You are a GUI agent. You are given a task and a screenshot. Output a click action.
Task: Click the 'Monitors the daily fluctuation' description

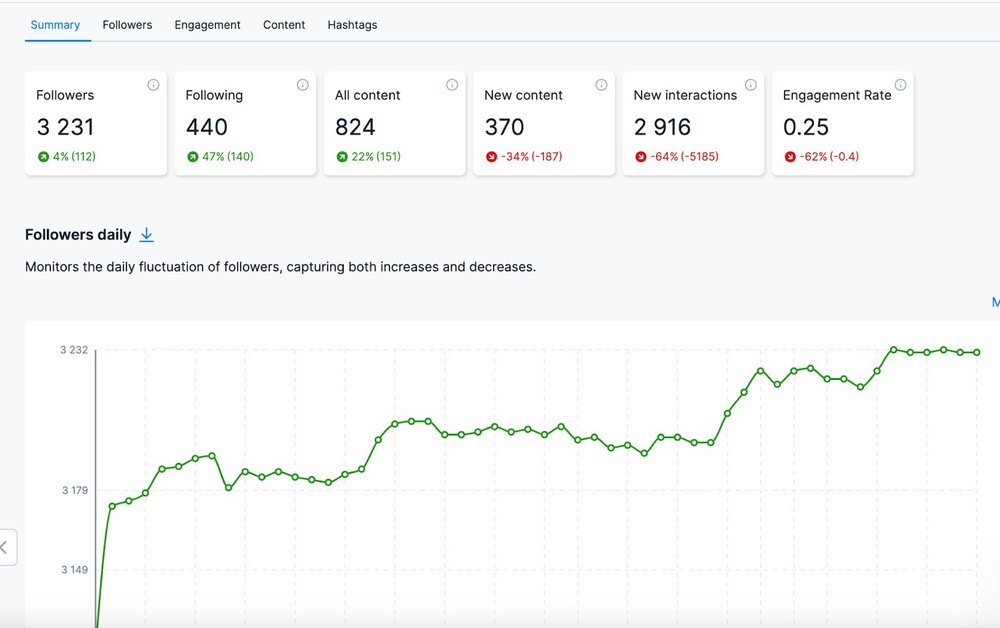pyautogui.click(x=281, y=267)
